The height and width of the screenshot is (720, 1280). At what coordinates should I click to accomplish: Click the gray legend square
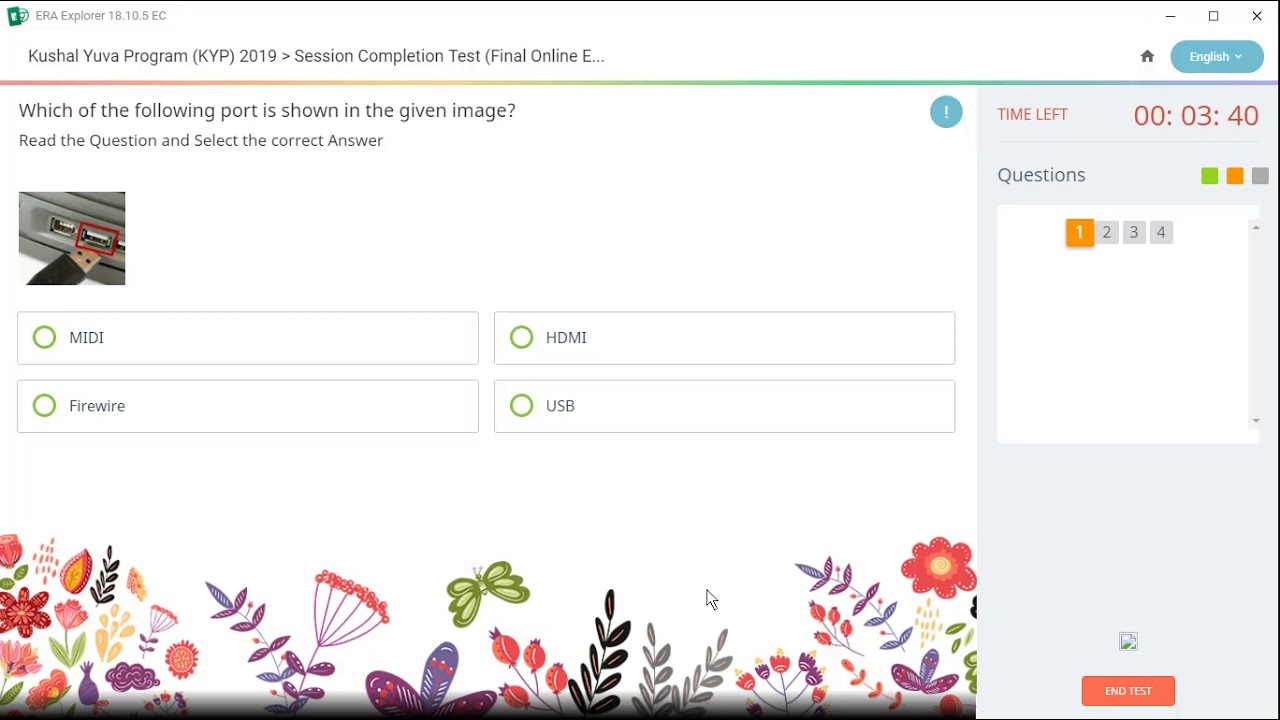tap(1260, 176)
